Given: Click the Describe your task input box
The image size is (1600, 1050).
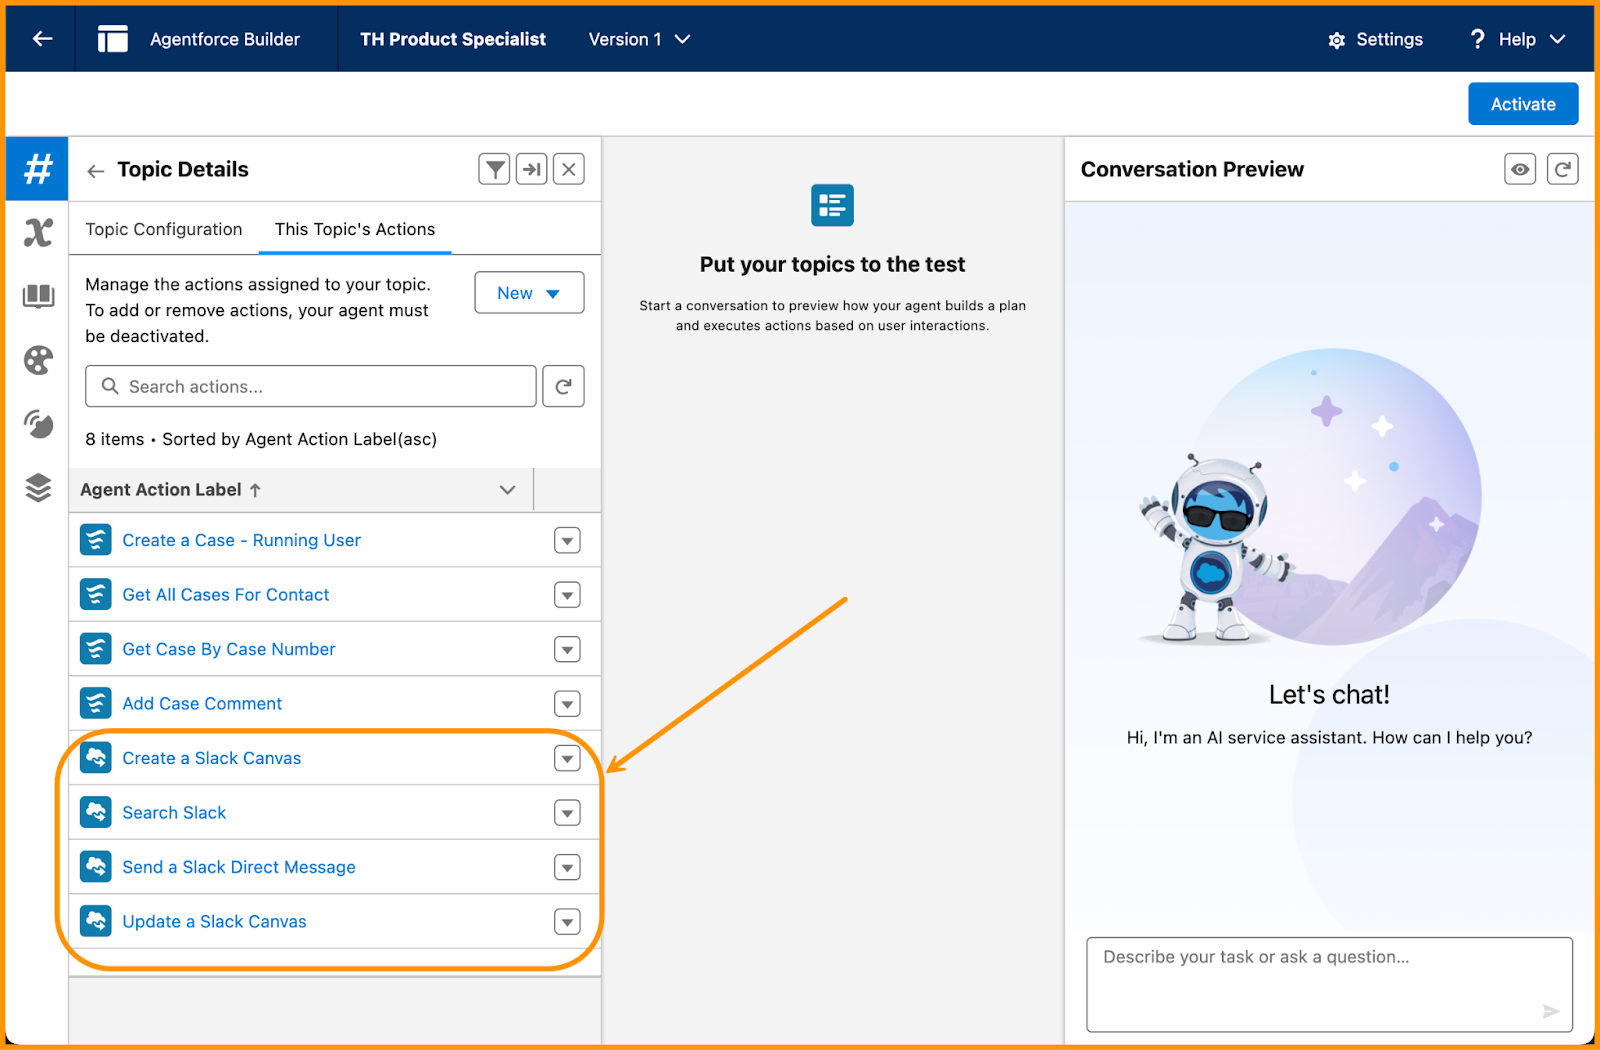Looking at the screenshot, I should click(x=1329, y=984).
